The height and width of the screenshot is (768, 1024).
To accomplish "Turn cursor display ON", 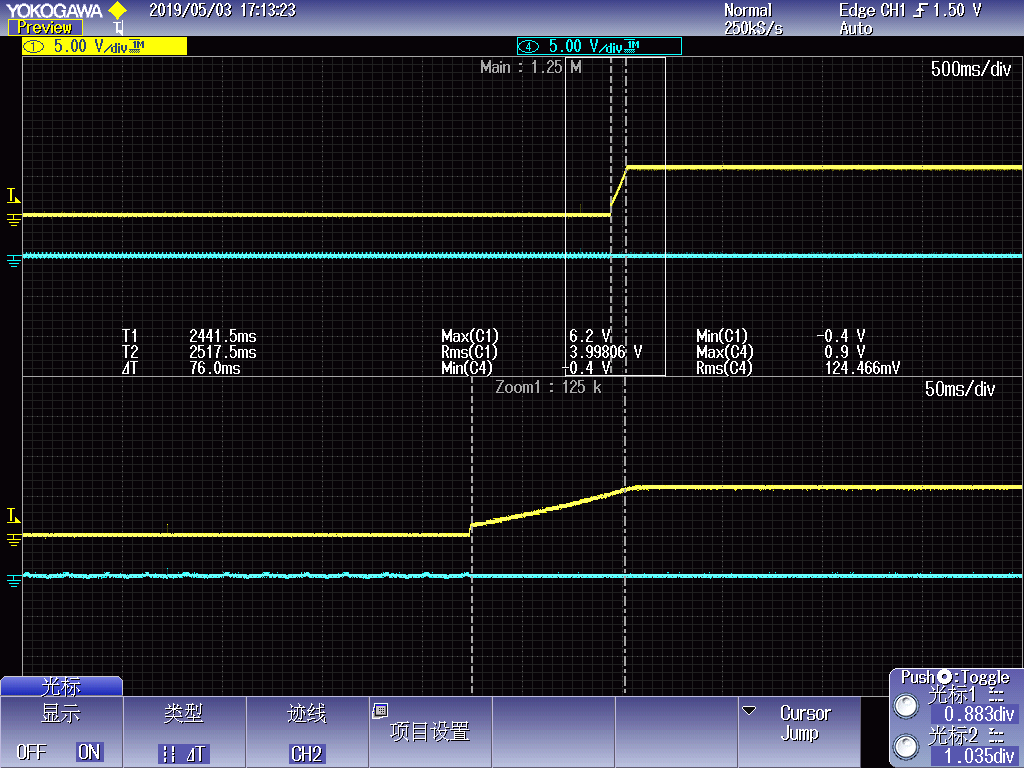I will click(x=89, y=752).
